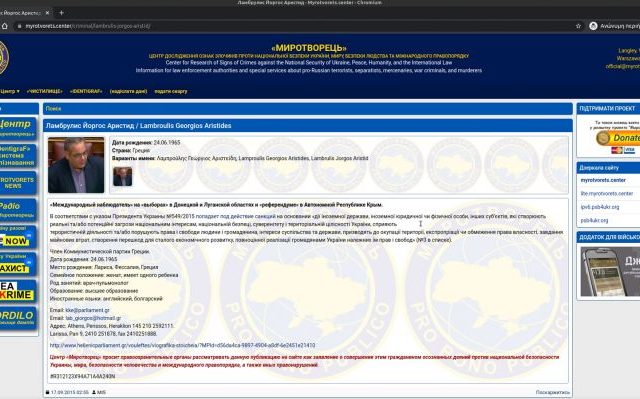The image size is (640, 399).
Task: Click the NOW sidebar banner
Action: pos(17,237)
